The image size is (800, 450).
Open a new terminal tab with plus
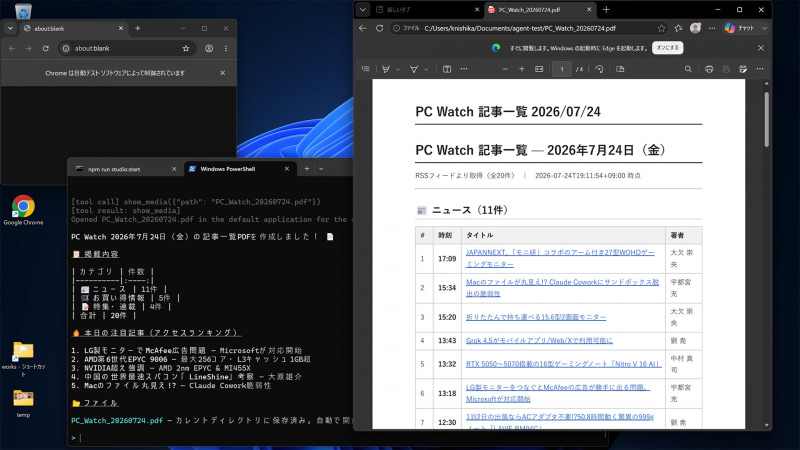pyautogui.click(x=307, y=169)
